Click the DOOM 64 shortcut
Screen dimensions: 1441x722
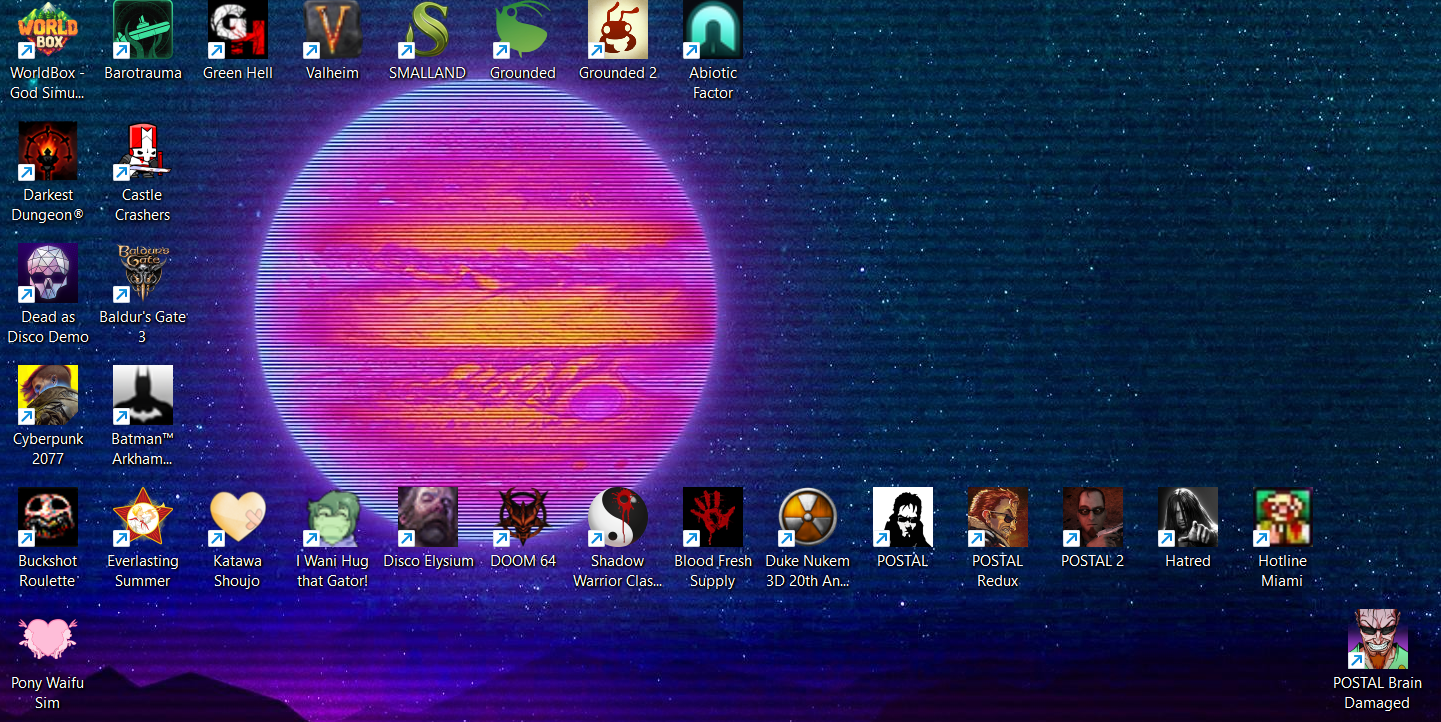[x=523, y=518]
